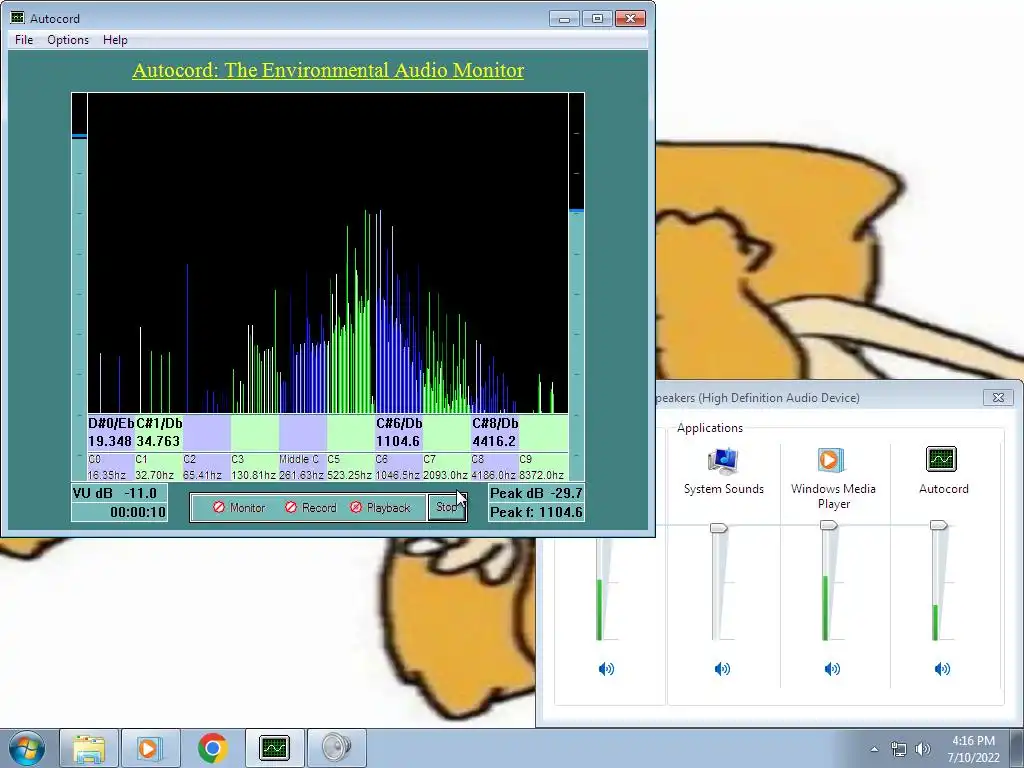The width and height of the screenshot is (1024, 768).
Task: Click the C#8/Db 4416.2 note label
Action: (x=495, y=432)
